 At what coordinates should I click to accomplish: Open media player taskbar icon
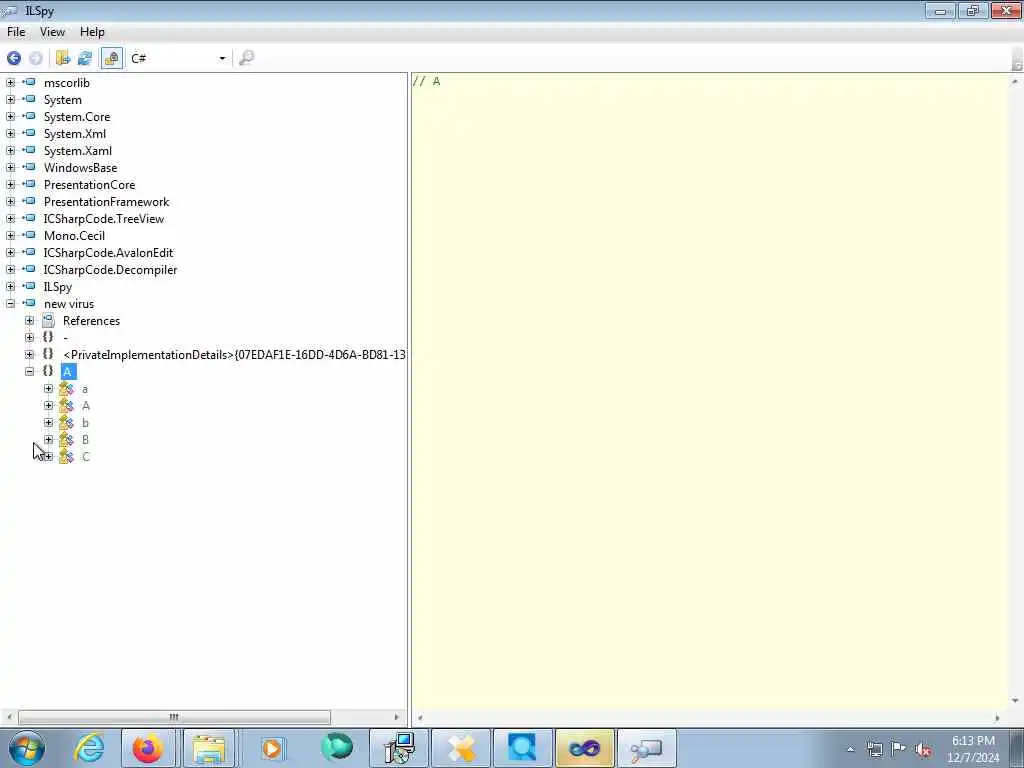coord(272,748)
